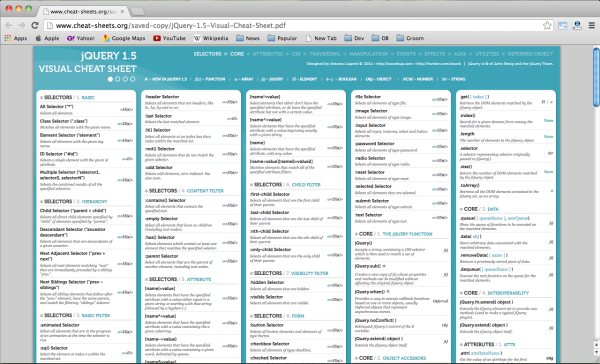Click the 'jQuery.fn.extend( object )' entry
600x364 pixels.
click(x=486, y=302)
